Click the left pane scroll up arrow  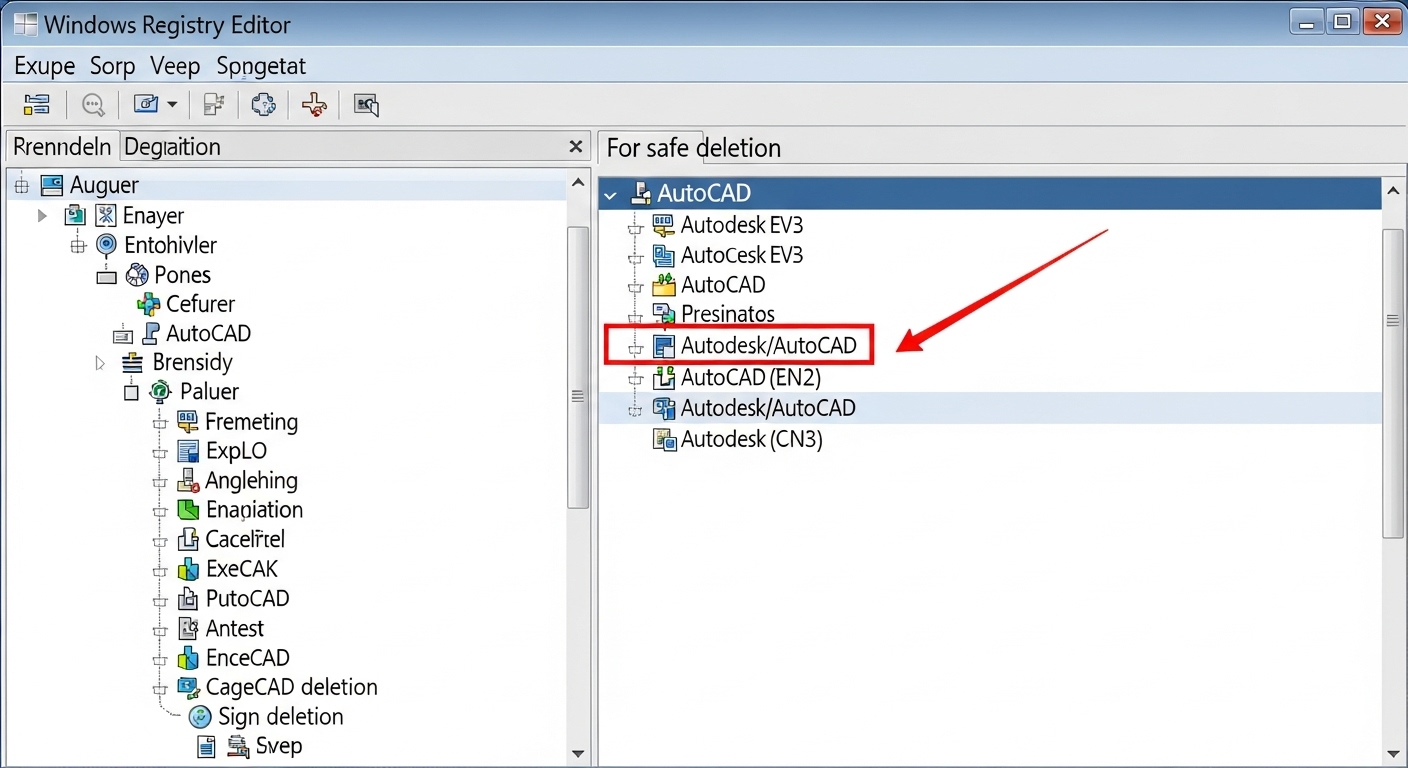(x=578, y=183)
